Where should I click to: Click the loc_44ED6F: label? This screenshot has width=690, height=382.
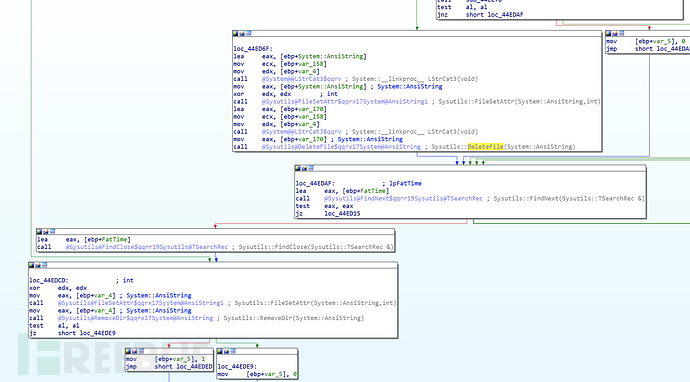click(x=253, y=49)
